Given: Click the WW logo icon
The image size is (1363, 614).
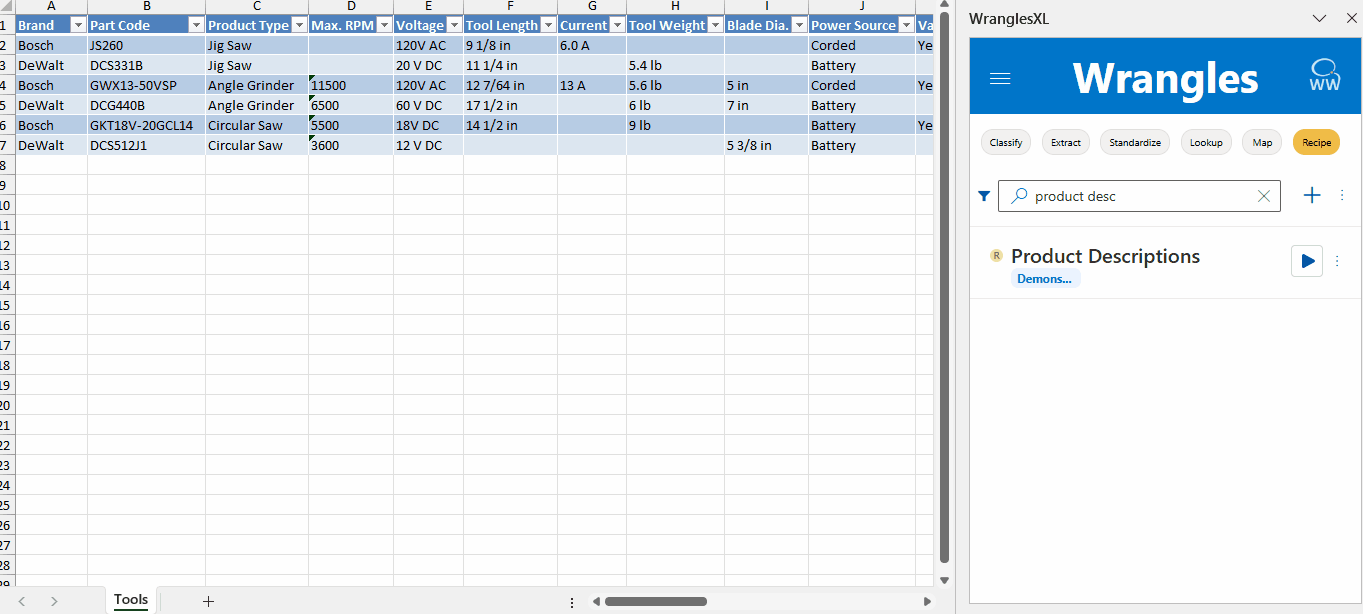Looking at the screenshot, I should click(x=1325, y=78).
